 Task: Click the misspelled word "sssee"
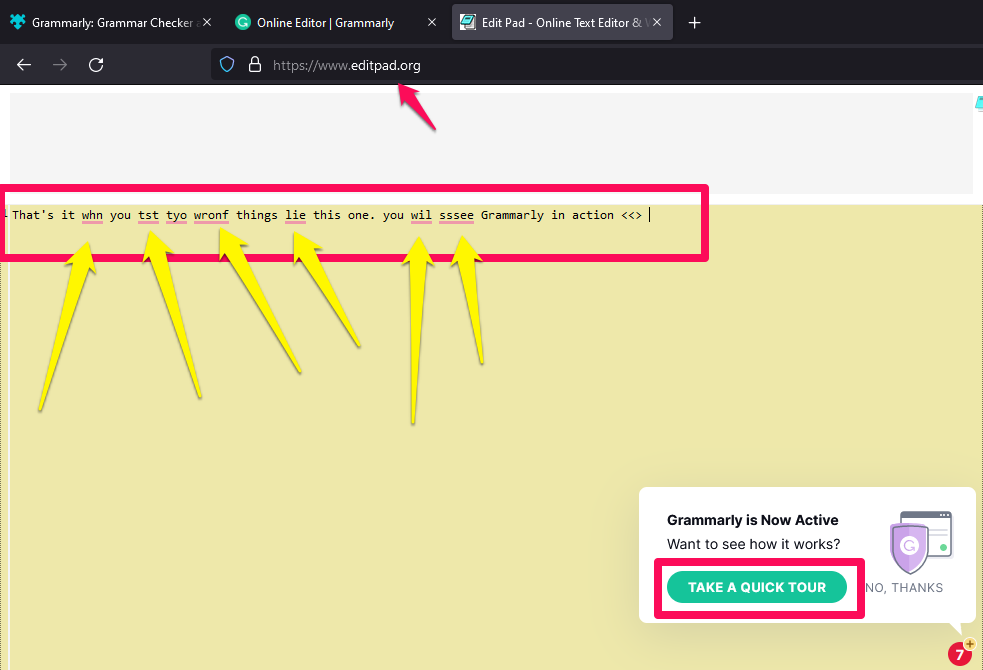coord(456,216)
